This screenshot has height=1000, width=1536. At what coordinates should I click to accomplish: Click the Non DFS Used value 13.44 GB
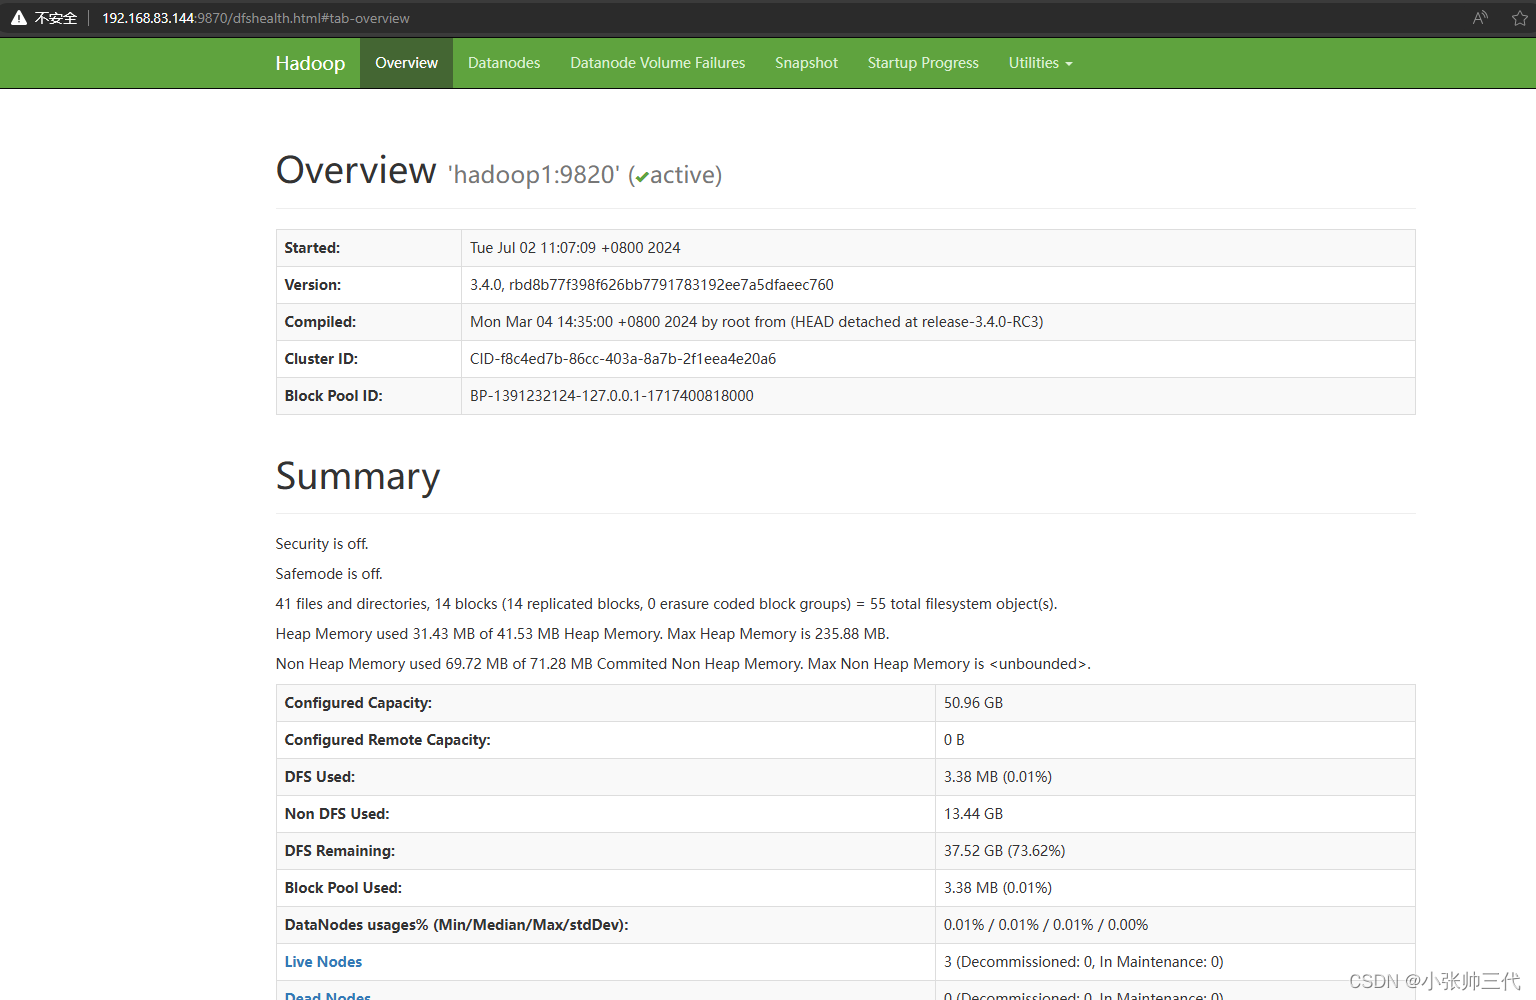[973, 814]
